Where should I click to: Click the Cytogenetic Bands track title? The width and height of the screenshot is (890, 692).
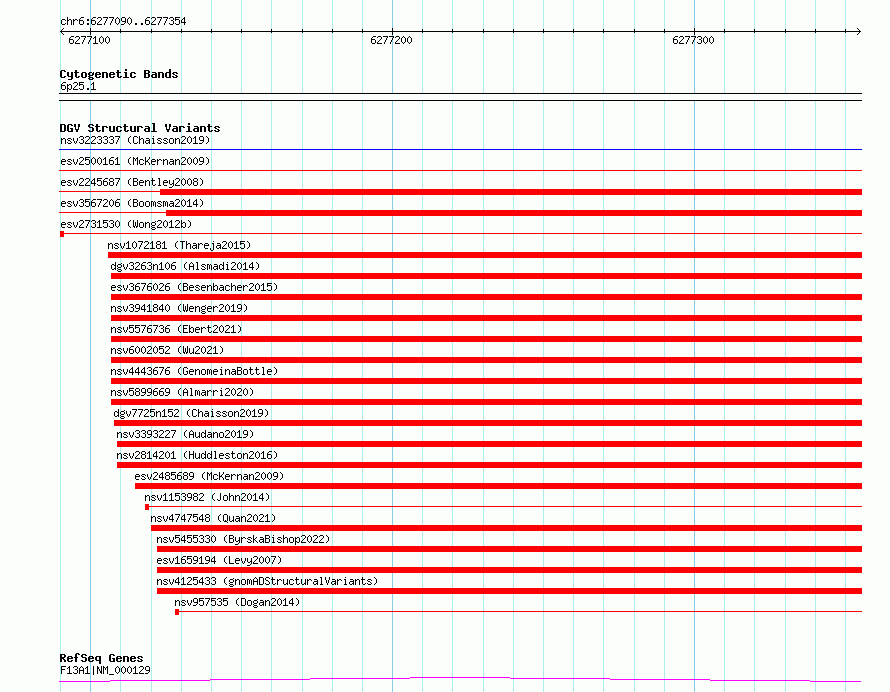[119, 74]
